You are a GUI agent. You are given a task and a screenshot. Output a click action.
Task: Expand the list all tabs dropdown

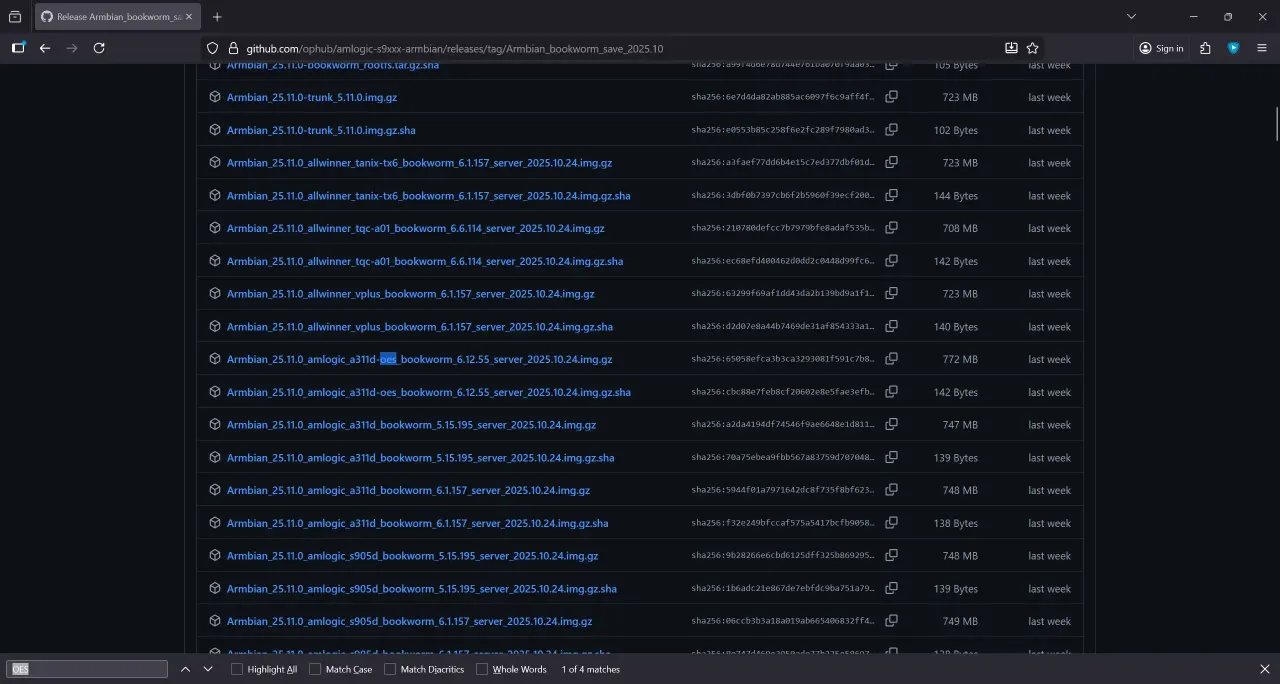coord(1131,17)
